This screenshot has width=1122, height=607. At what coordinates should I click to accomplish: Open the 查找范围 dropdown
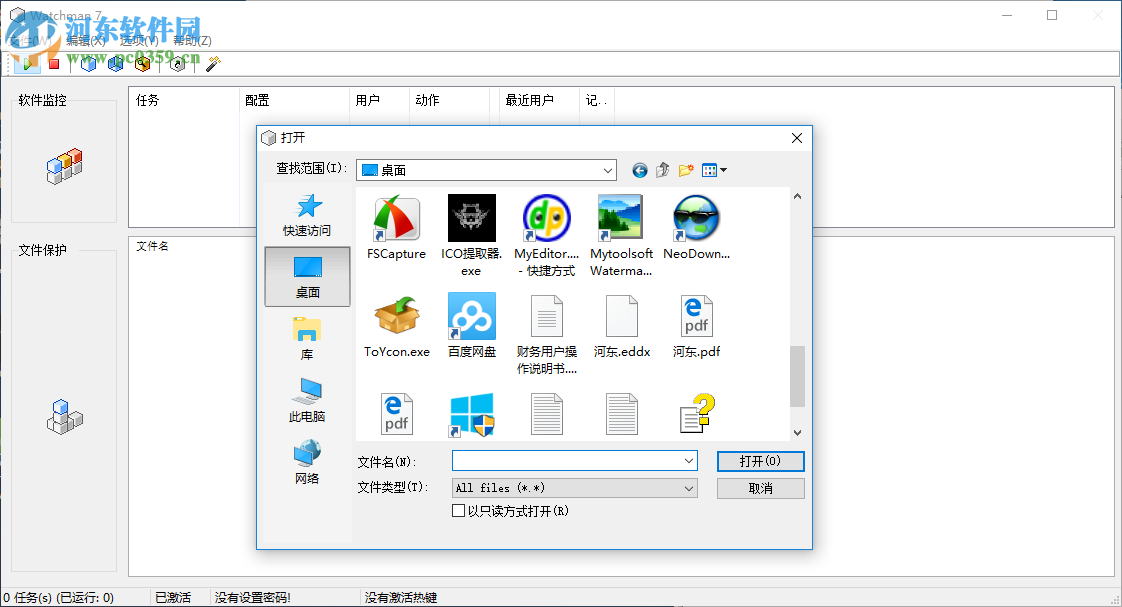608,170
